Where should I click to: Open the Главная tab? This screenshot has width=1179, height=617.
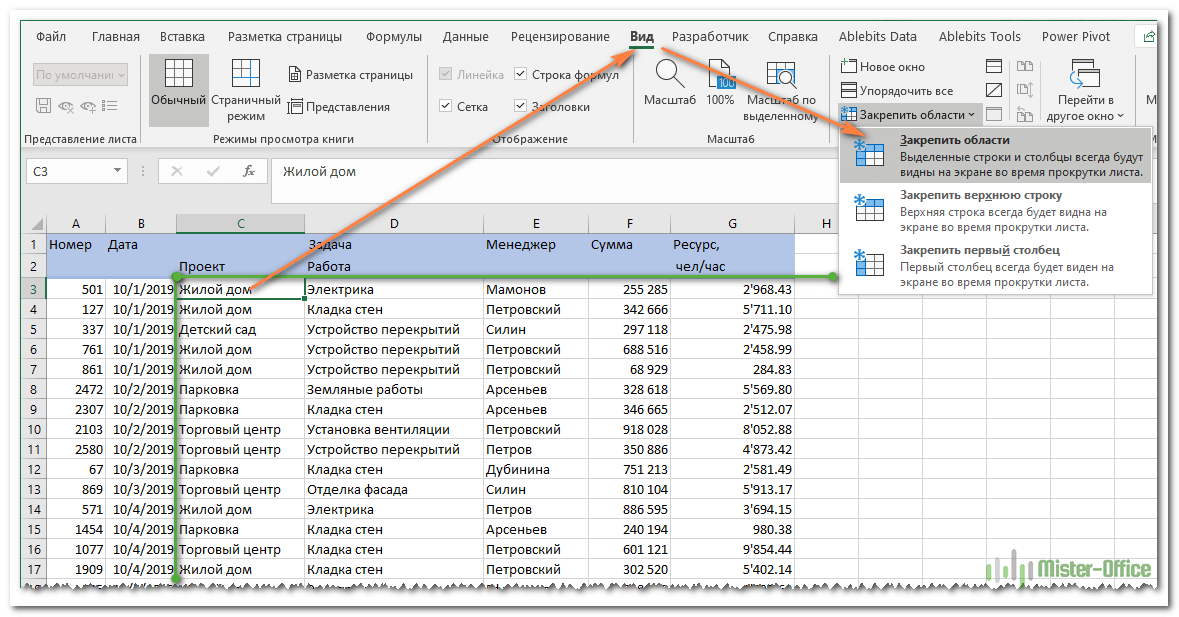pos(116,36)
